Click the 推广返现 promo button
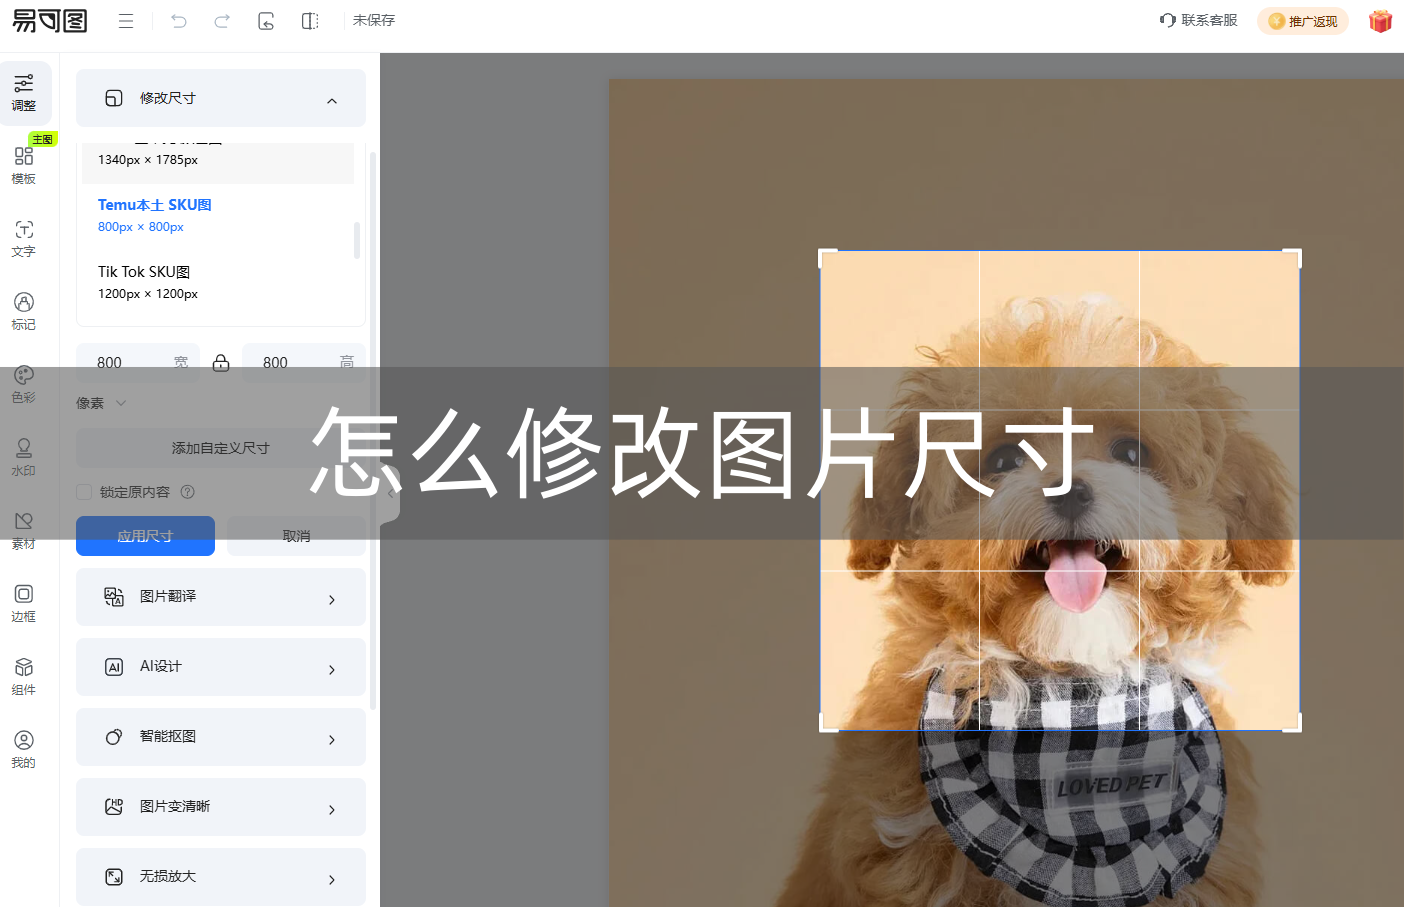The image size is (1404, 907). 1303,21
